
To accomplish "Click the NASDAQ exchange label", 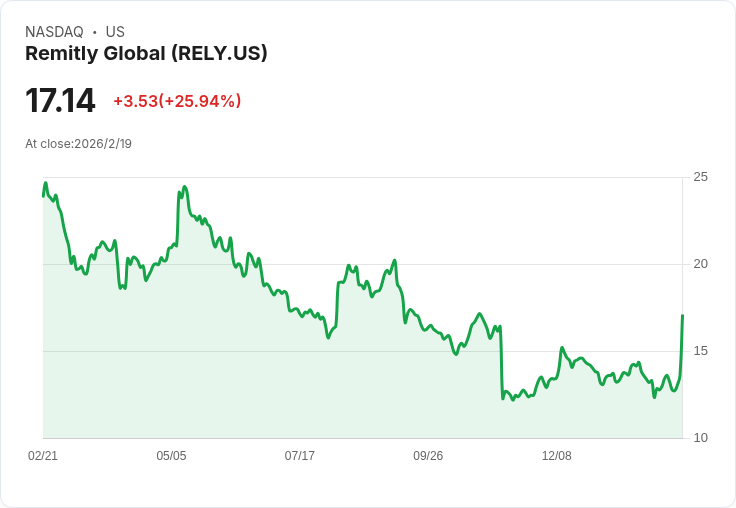I will pos(54,32).
